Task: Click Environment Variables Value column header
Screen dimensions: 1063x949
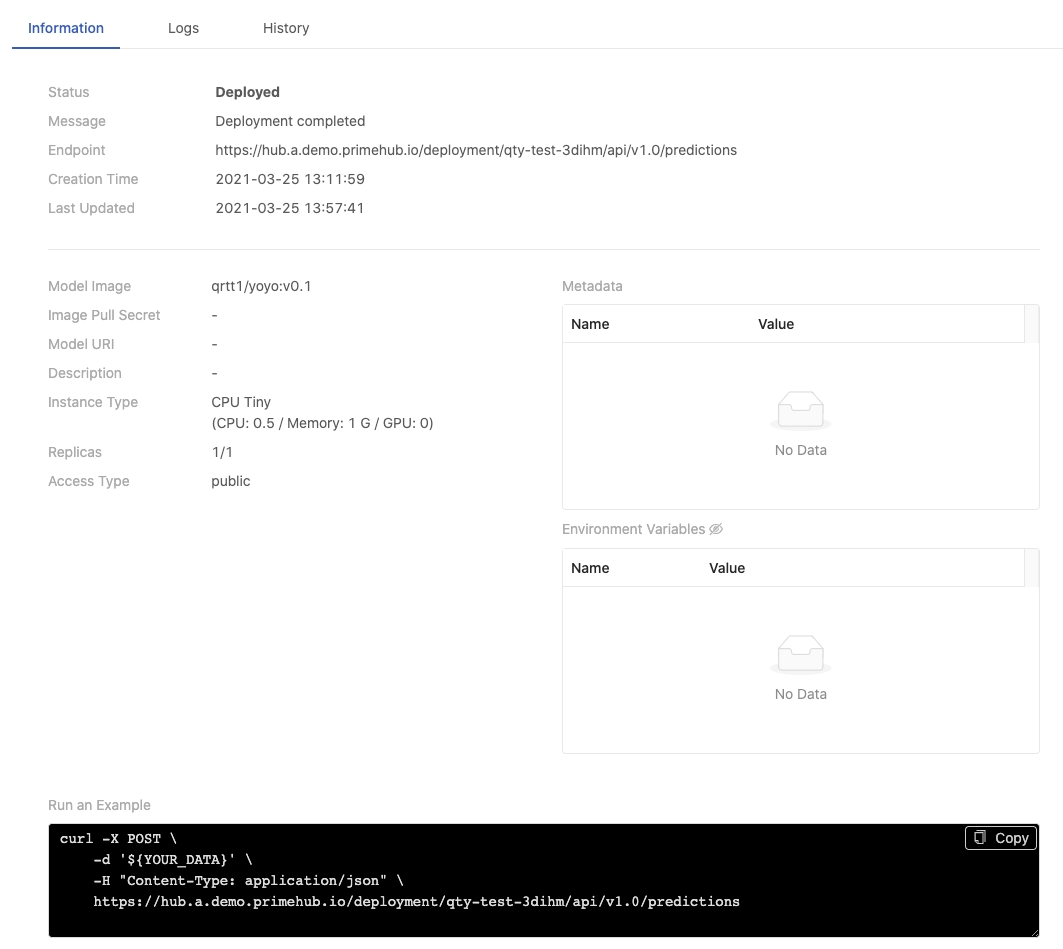Action: 727,568
